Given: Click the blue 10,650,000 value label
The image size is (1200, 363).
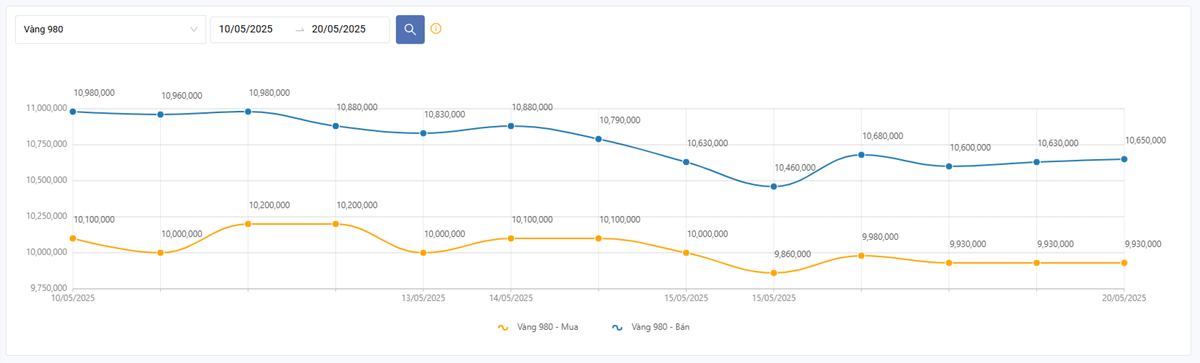Looking at the screenshot, I should 1145,141.
